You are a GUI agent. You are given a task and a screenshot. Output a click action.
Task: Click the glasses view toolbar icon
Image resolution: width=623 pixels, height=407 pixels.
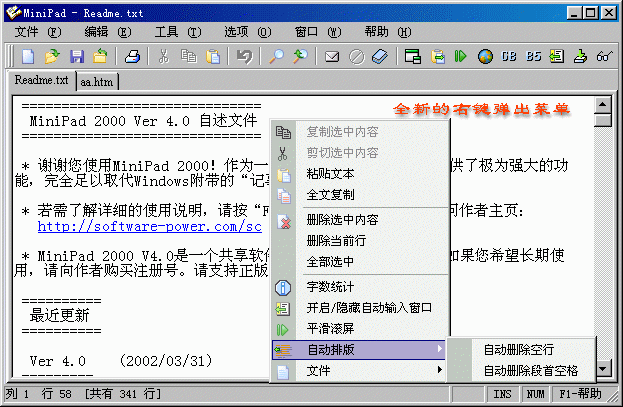tap(604, 56)
